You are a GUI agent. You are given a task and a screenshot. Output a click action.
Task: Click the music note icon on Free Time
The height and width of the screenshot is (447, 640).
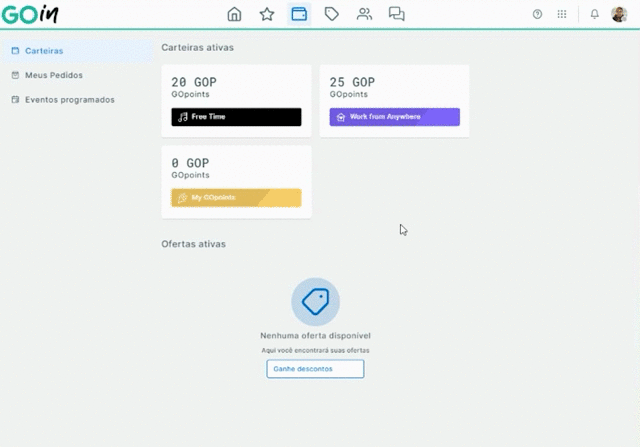[182, 117]
